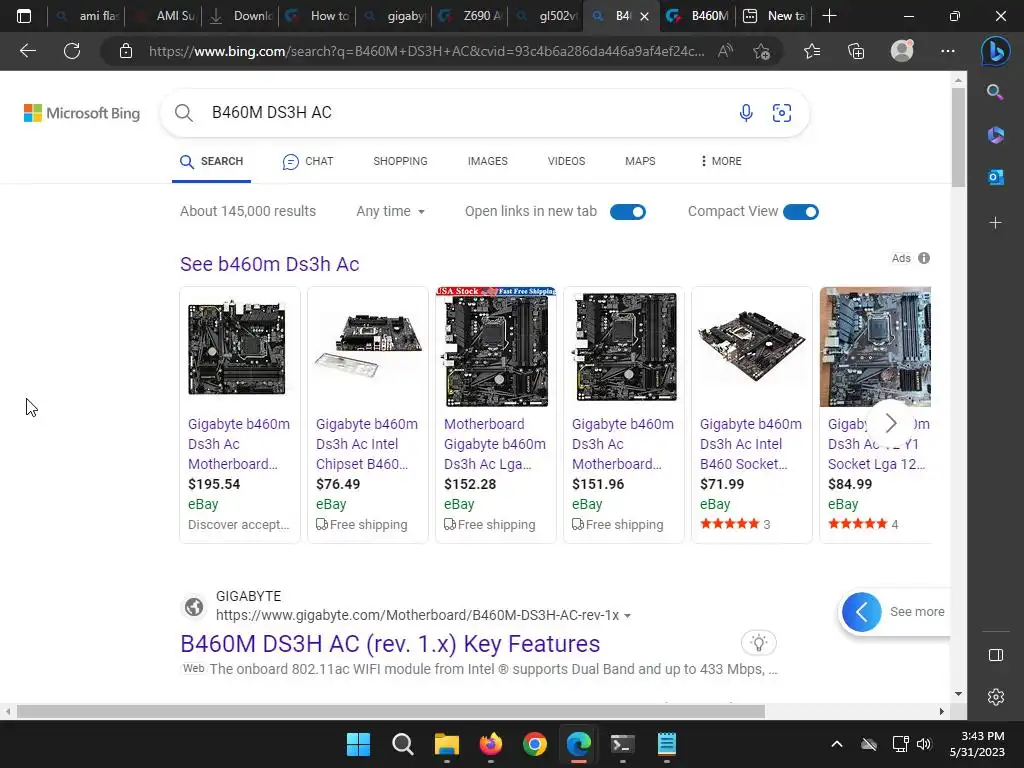Image resolution: width=1024 pixels, height=768 pixels.
Task: Open Google Chrome from taskbar
Action: click(x=534, y=744)
